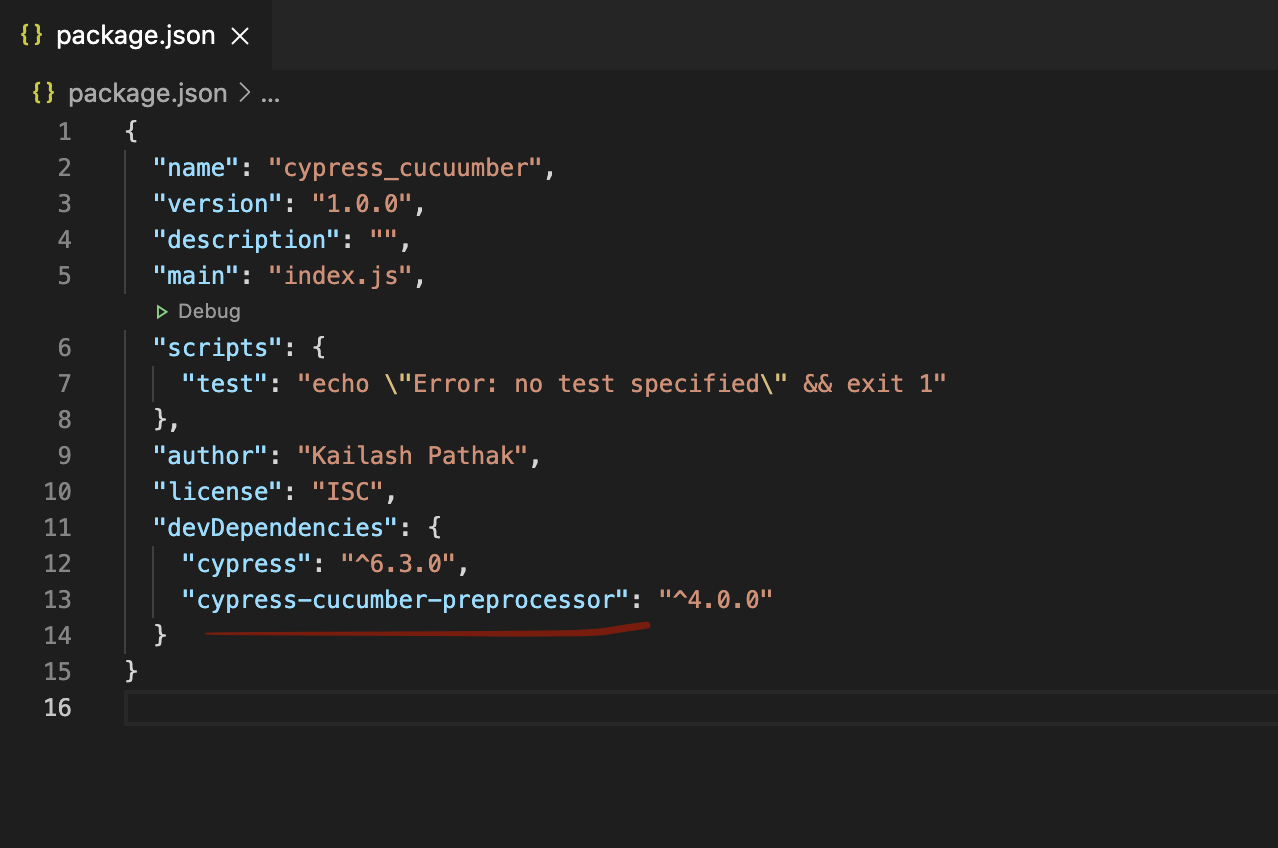The image size is (1278, 848).
Task: Click the "cypress-cucumber-preprocessor" dependency name
Action: point(405,600)
